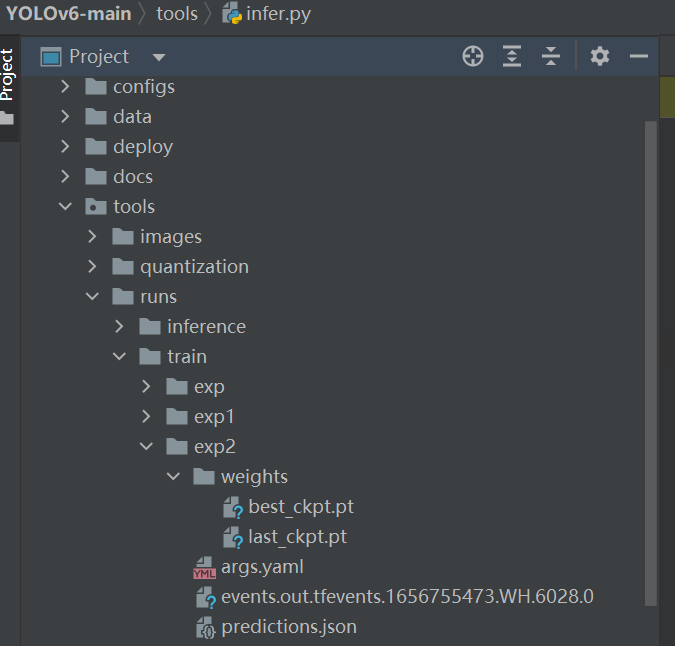Click the weights folder icon
The image size is (675, 646).
point(204,476)
